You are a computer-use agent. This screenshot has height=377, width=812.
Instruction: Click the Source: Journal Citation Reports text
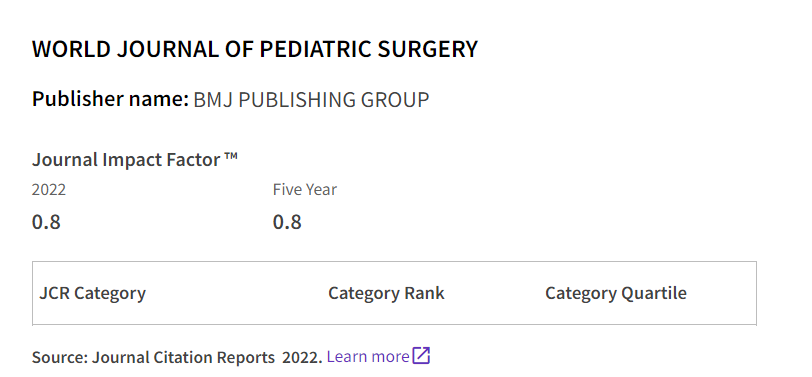pos(153,357)
